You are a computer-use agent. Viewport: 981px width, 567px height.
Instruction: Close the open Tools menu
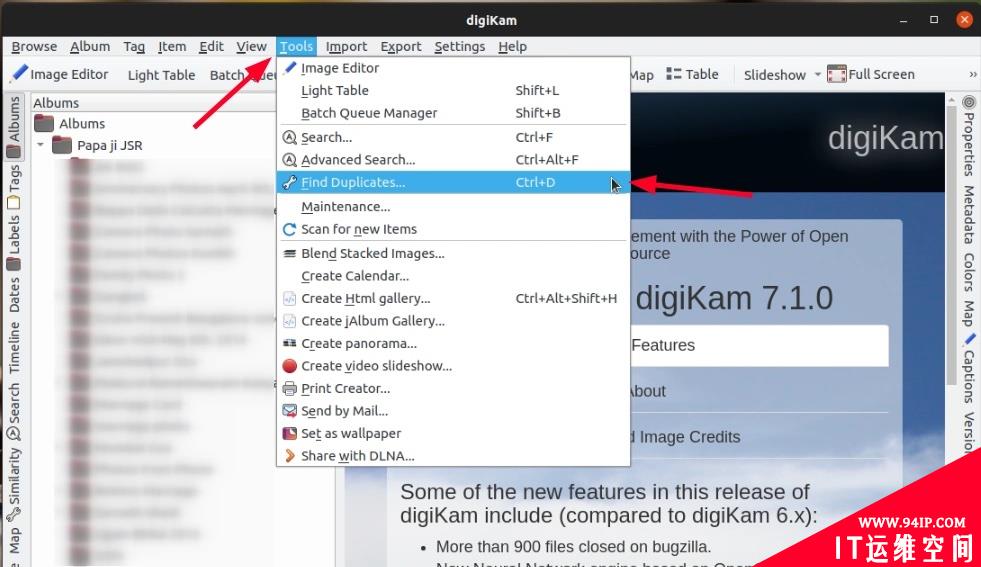297,46
